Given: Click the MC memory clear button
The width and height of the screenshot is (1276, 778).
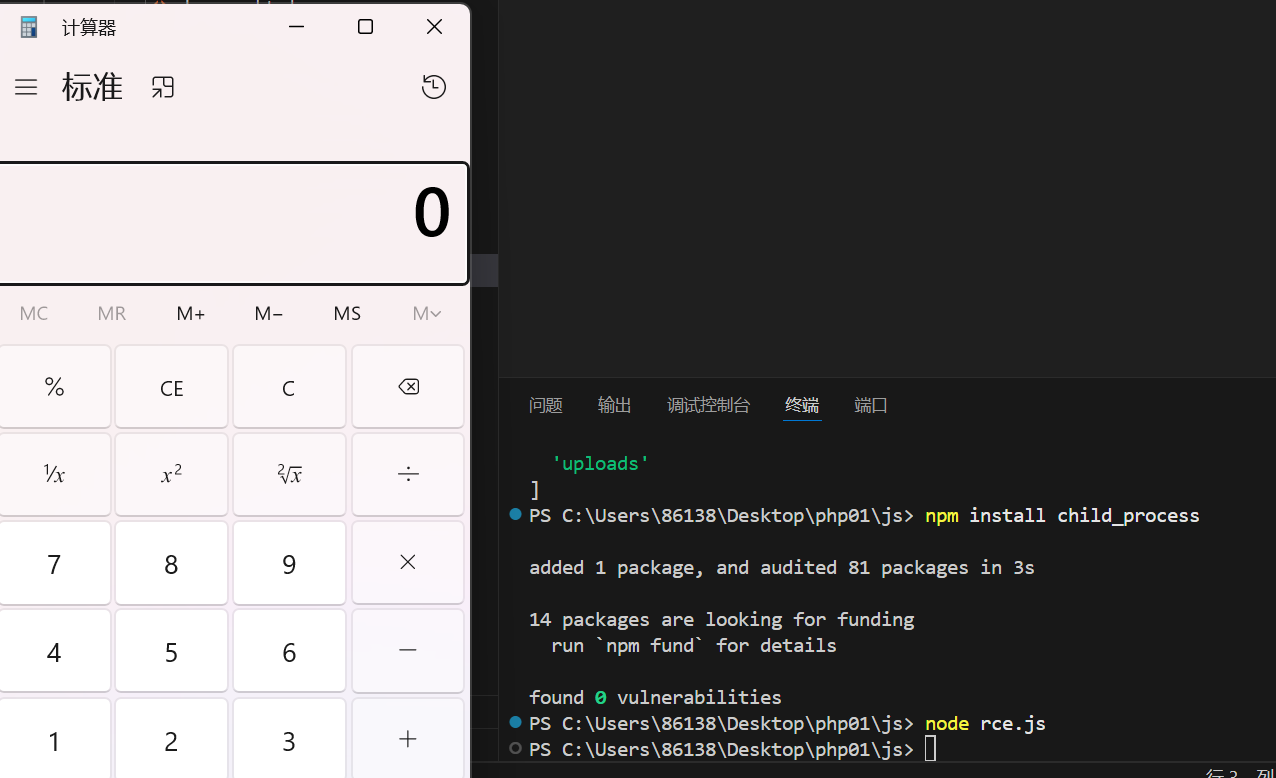Looking at the screenshot, I should point(34,313).
